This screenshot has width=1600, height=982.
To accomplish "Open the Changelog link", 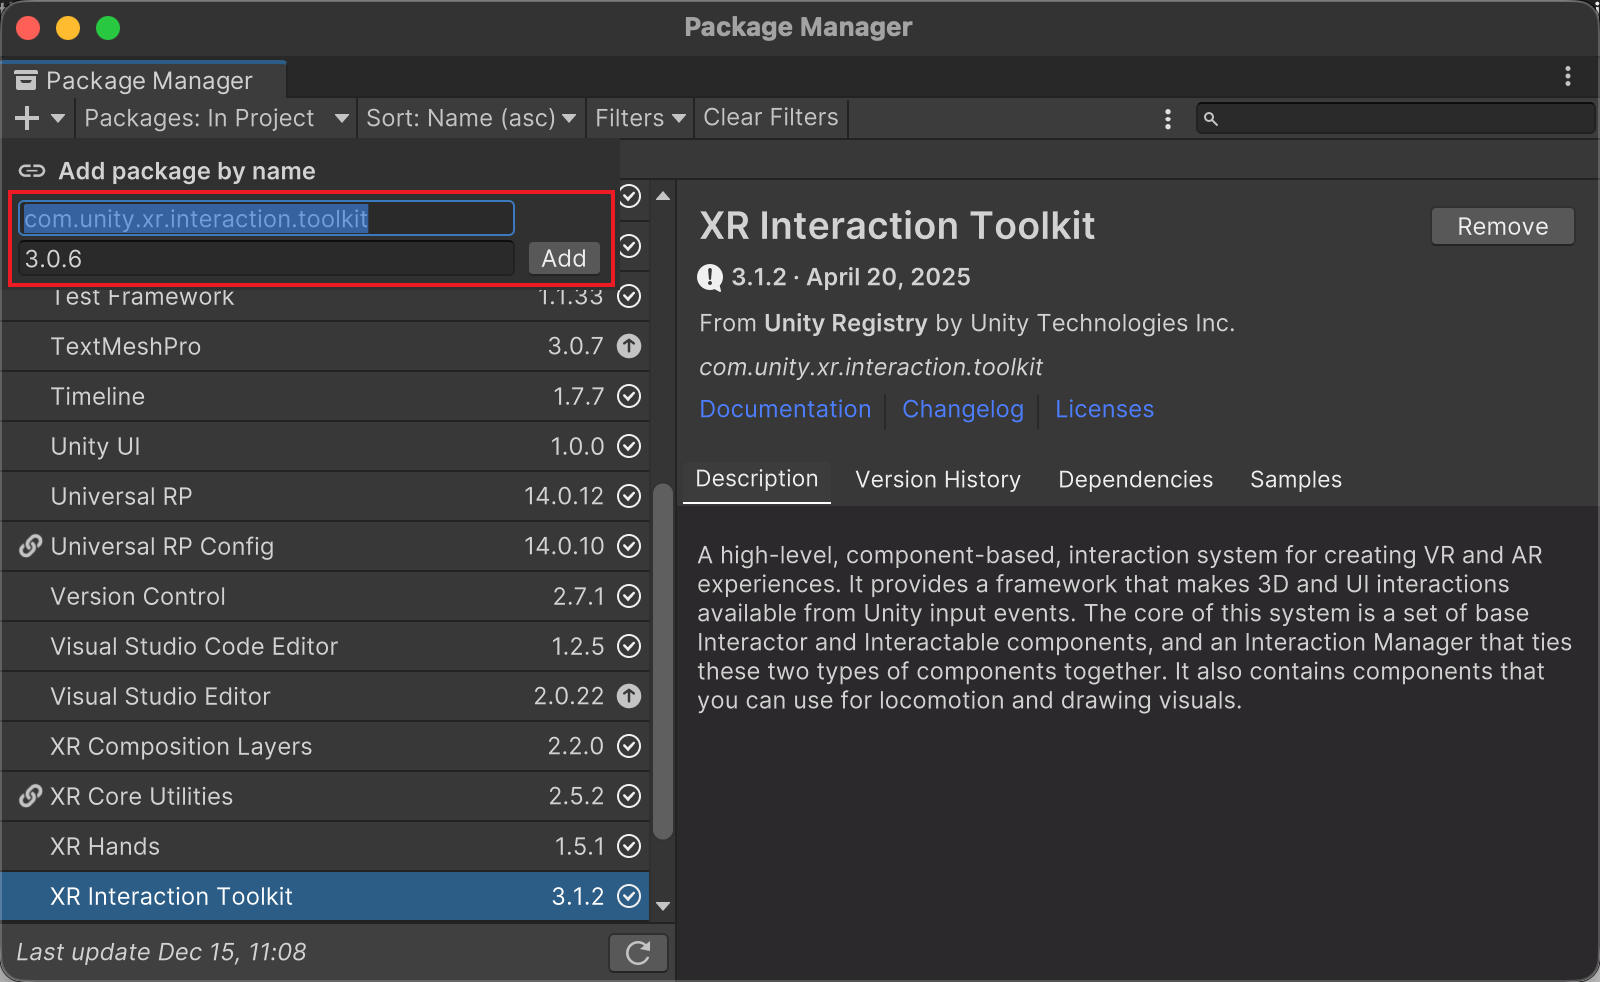I will point(962,410).
